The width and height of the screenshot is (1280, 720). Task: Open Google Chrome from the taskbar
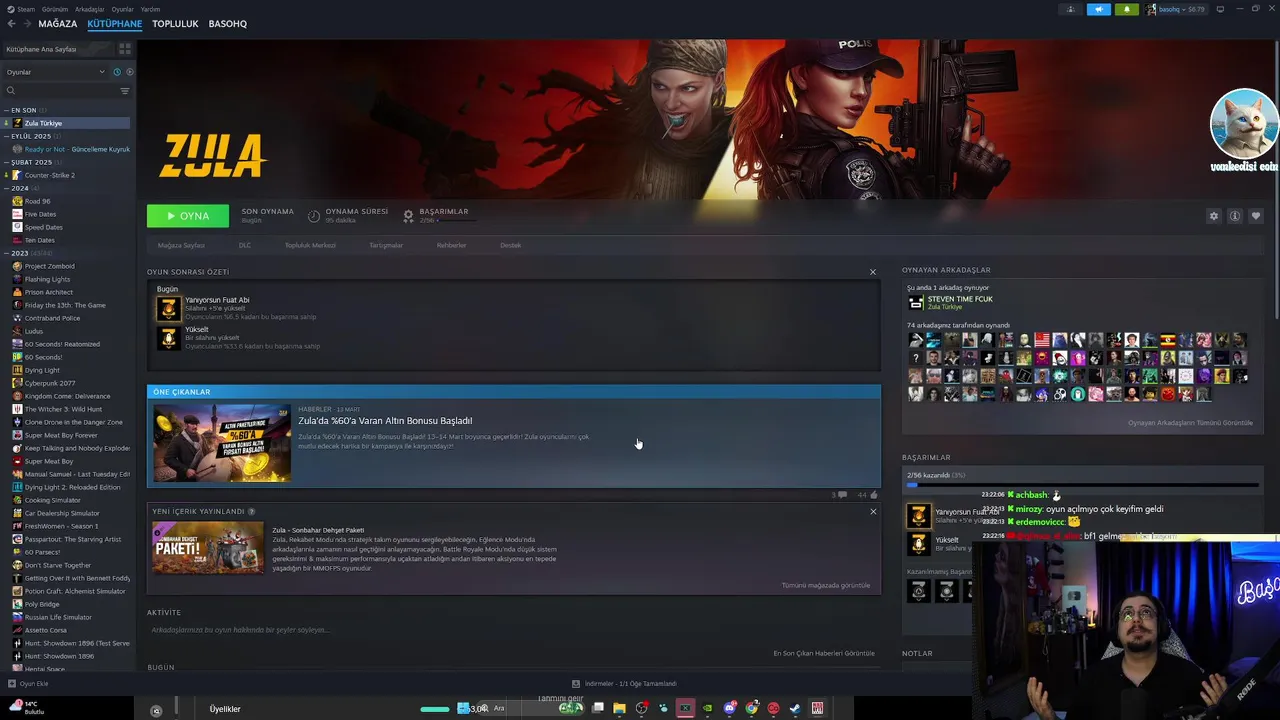(x=751, y=708)
